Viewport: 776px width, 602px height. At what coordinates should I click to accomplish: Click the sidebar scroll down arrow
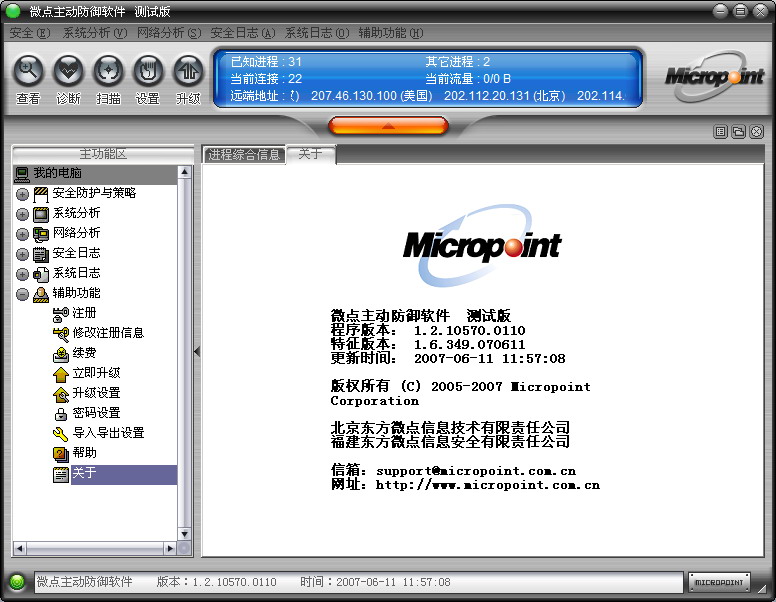pos(185,534)
